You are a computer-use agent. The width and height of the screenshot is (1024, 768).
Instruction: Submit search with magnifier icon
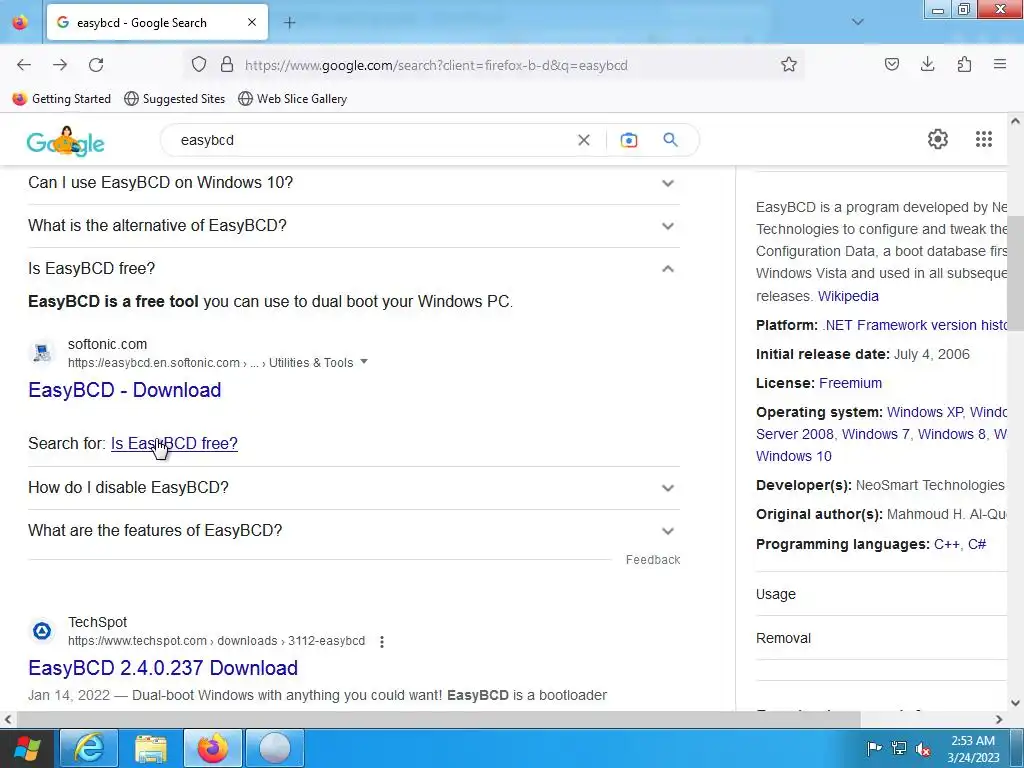[x=670, y=140]
